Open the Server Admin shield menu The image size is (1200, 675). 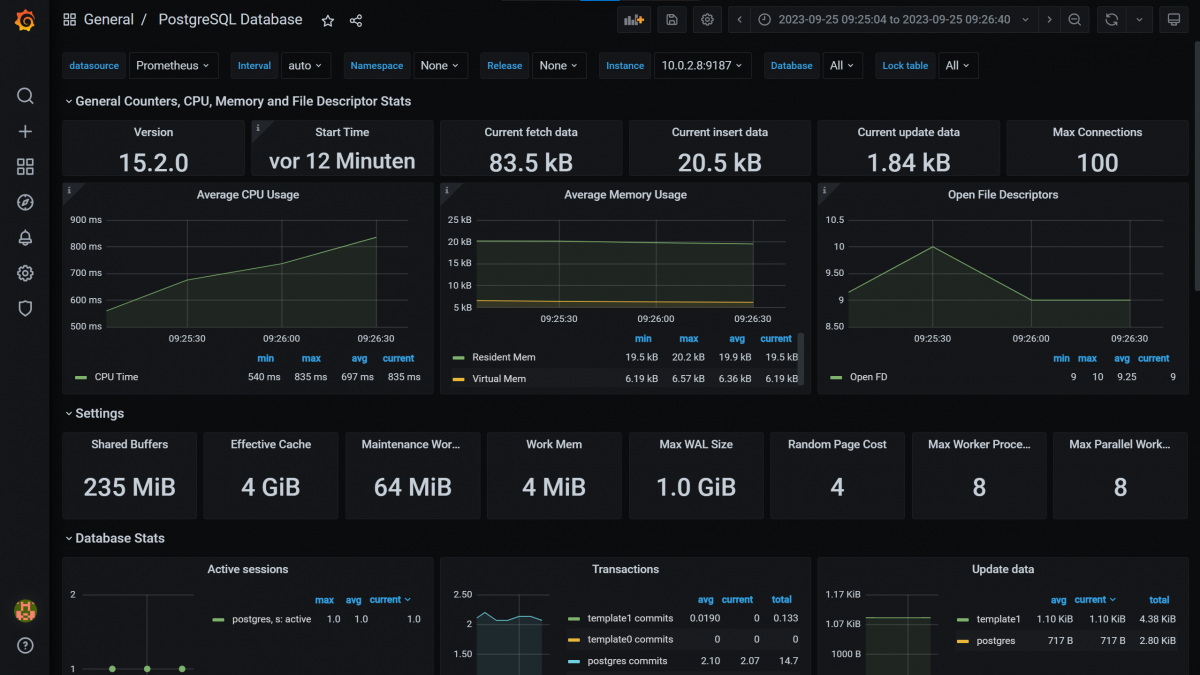(25, 308)
